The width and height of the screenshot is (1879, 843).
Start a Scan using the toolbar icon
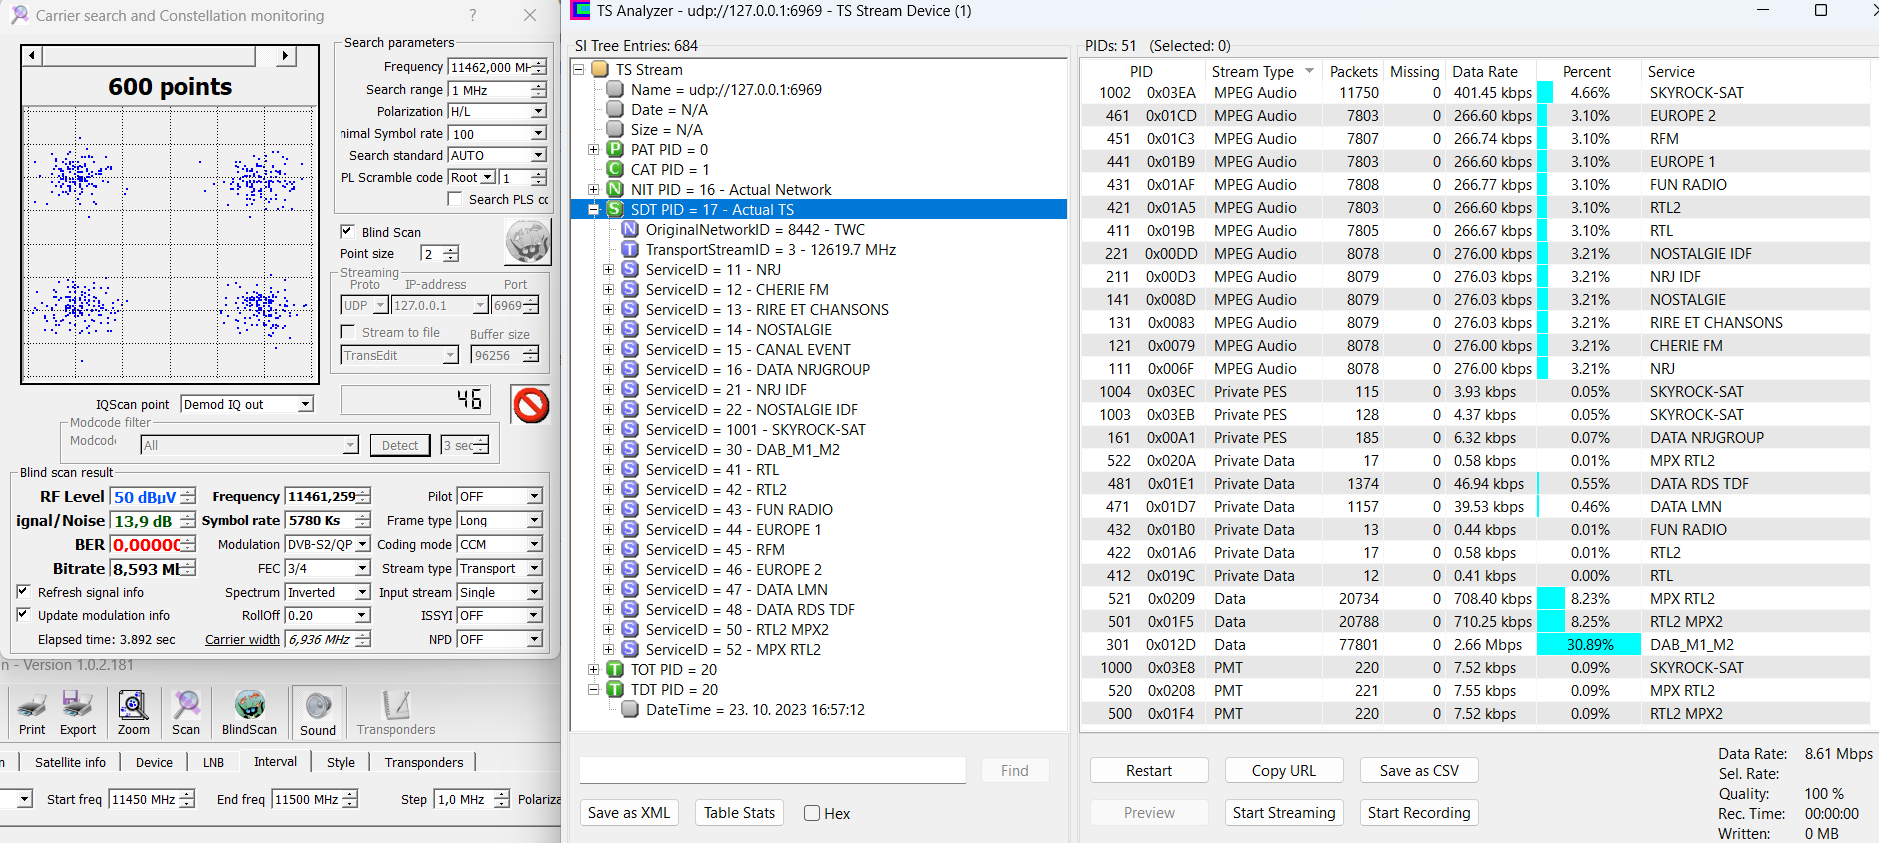coord(186,706)
